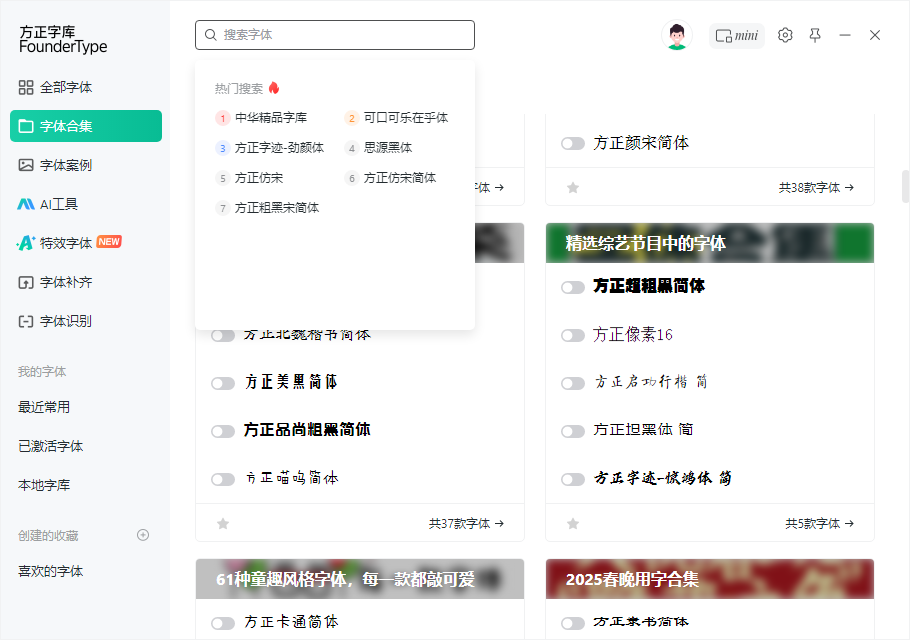
Task: Go to 已激活字体 list
Action: tap(50, 446)
